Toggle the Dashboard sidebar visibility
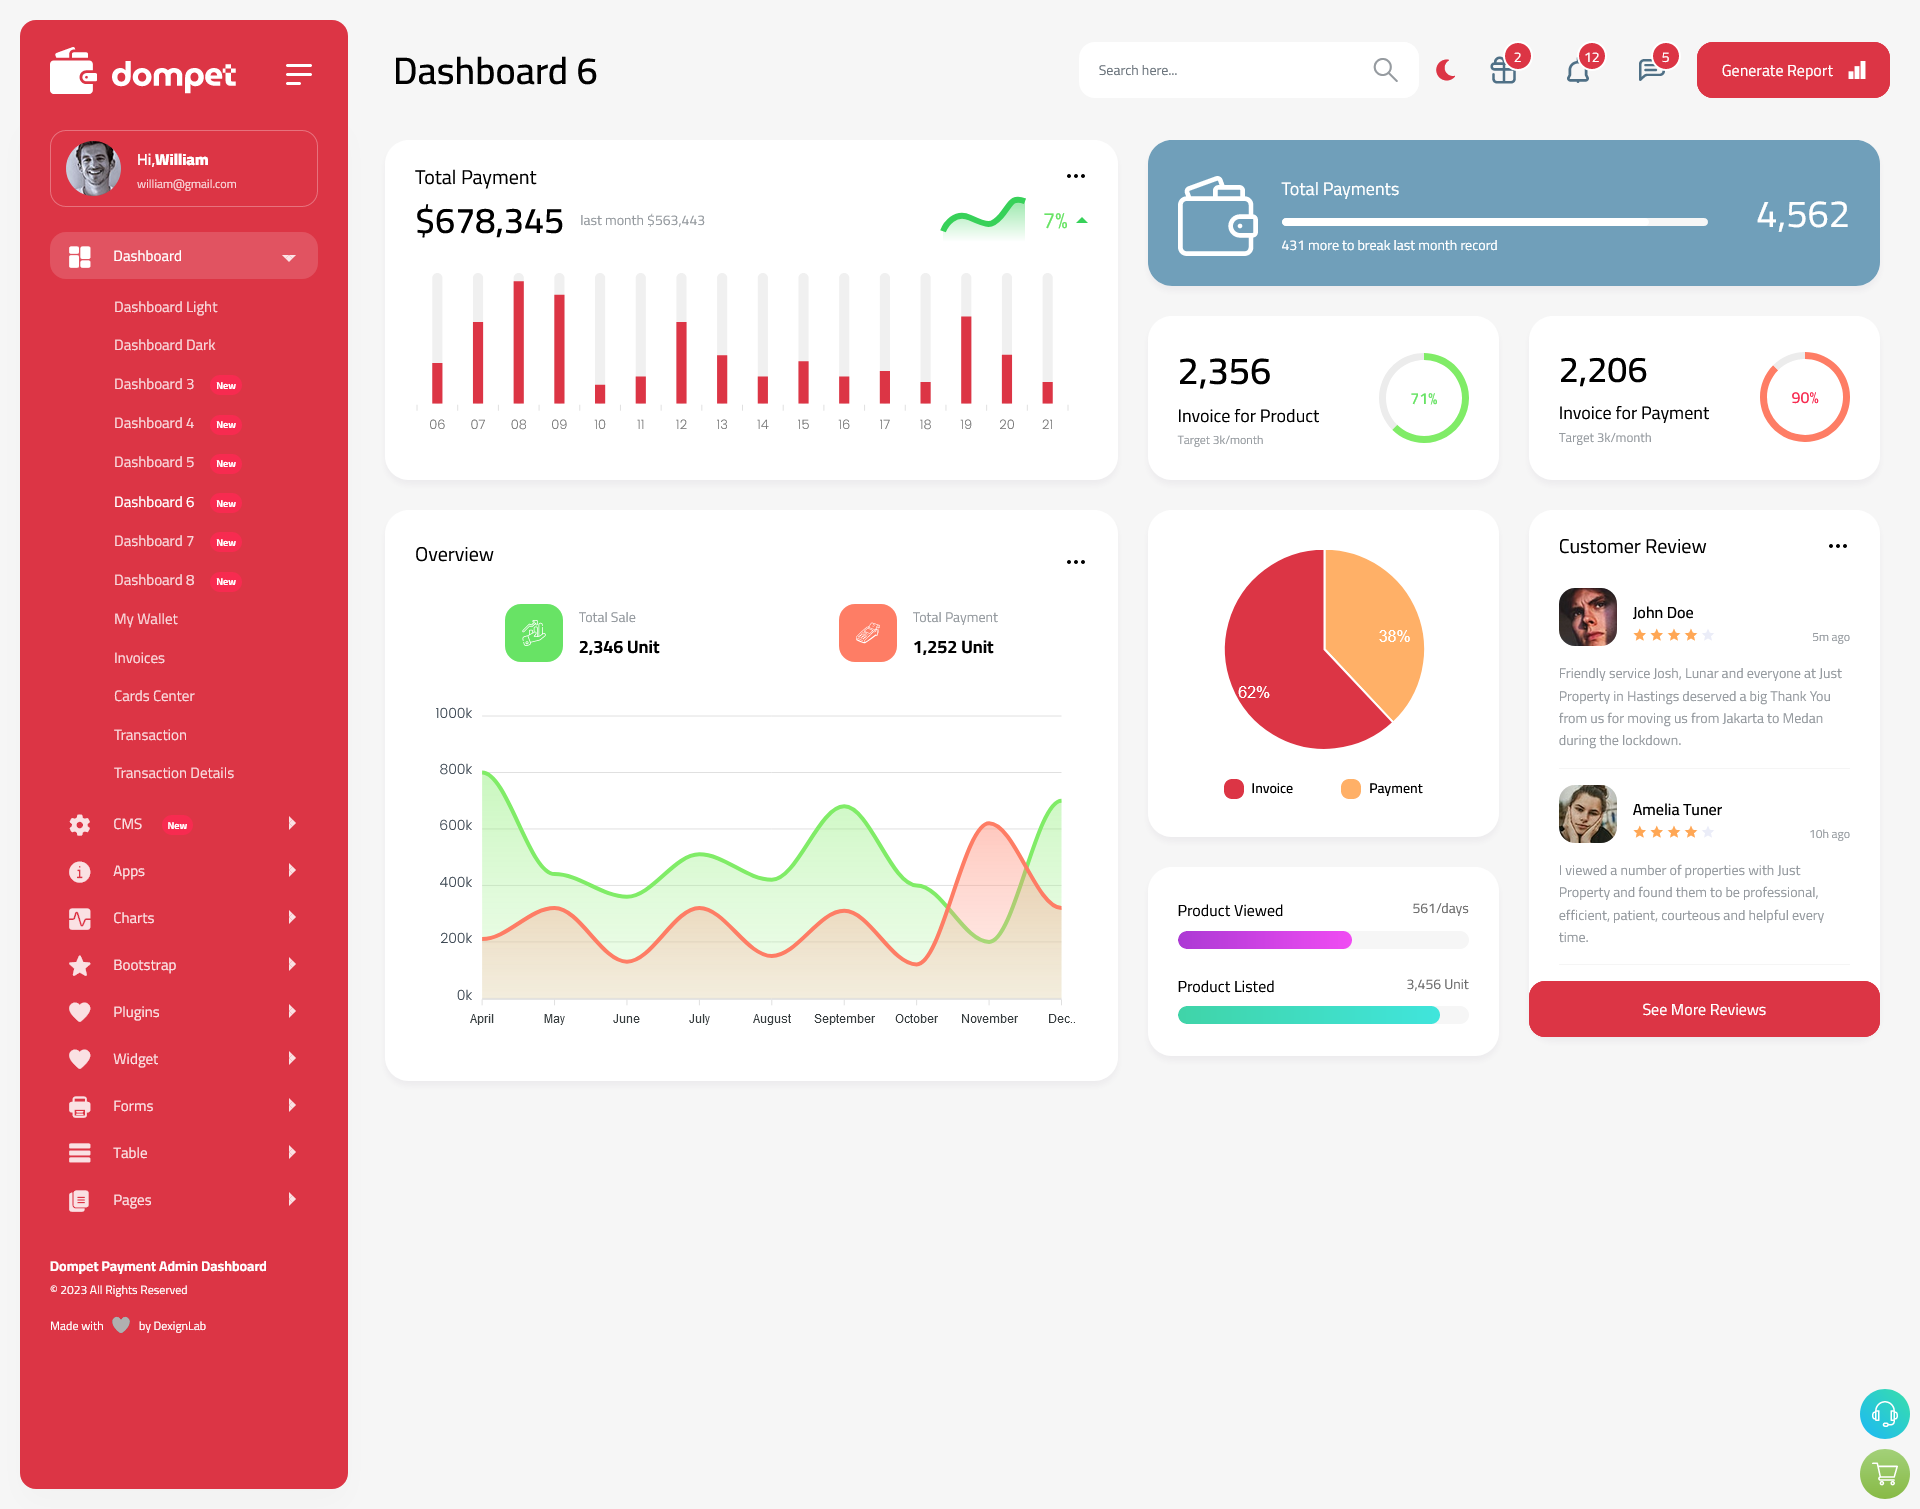The height and width of the screenshot is (1509, 1920). click(x=298, y=73)
